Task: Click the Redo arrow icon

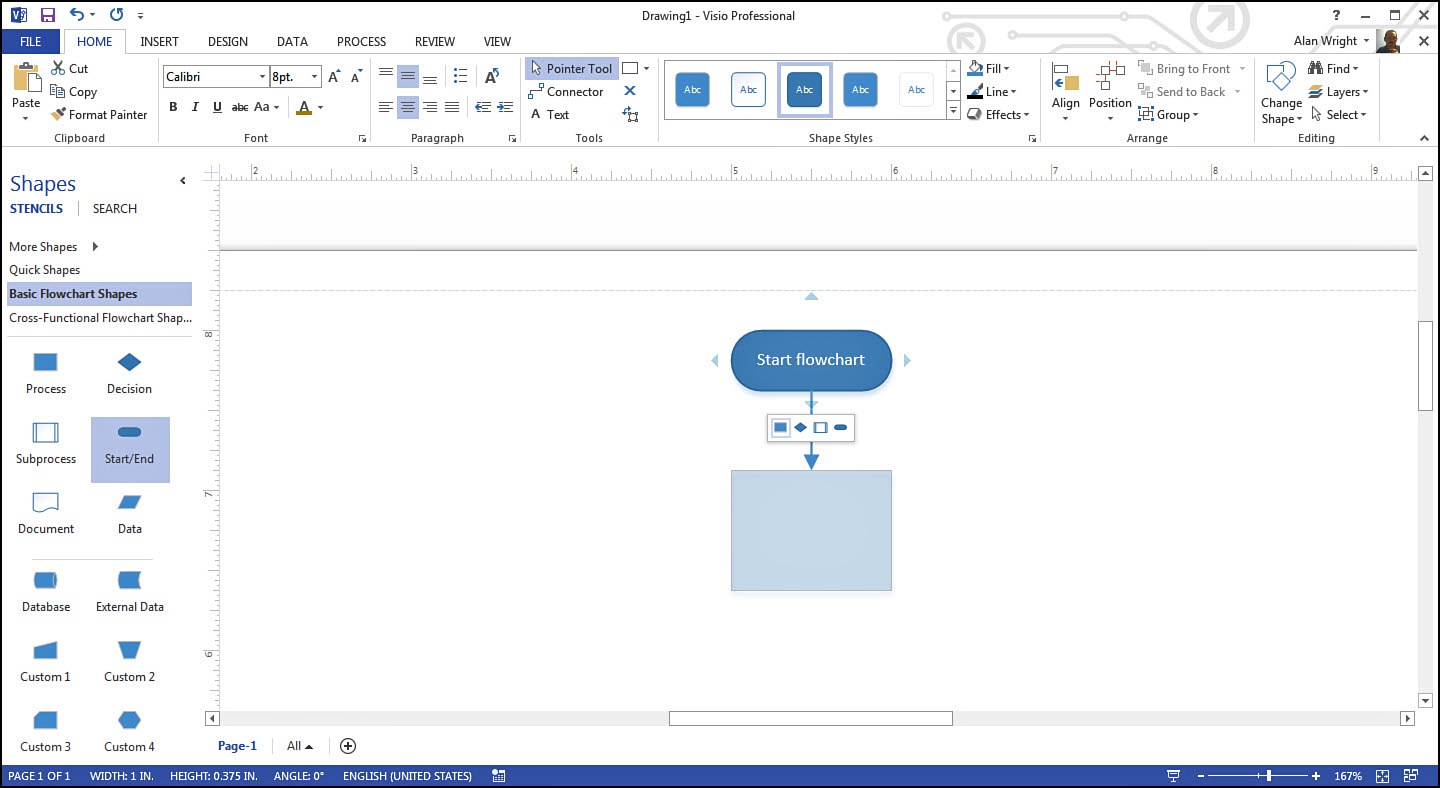Action: (x=117, y=15)
